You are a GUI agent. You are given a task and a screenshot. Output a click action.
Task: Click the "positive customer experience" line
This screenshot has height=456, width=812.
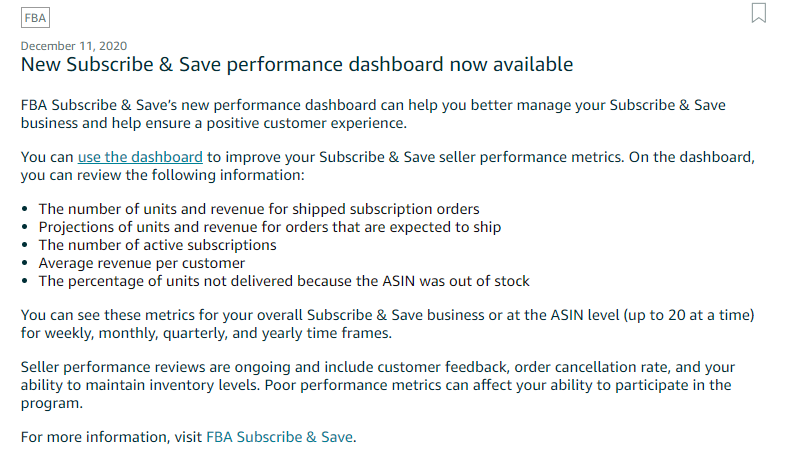click(214, 123)
